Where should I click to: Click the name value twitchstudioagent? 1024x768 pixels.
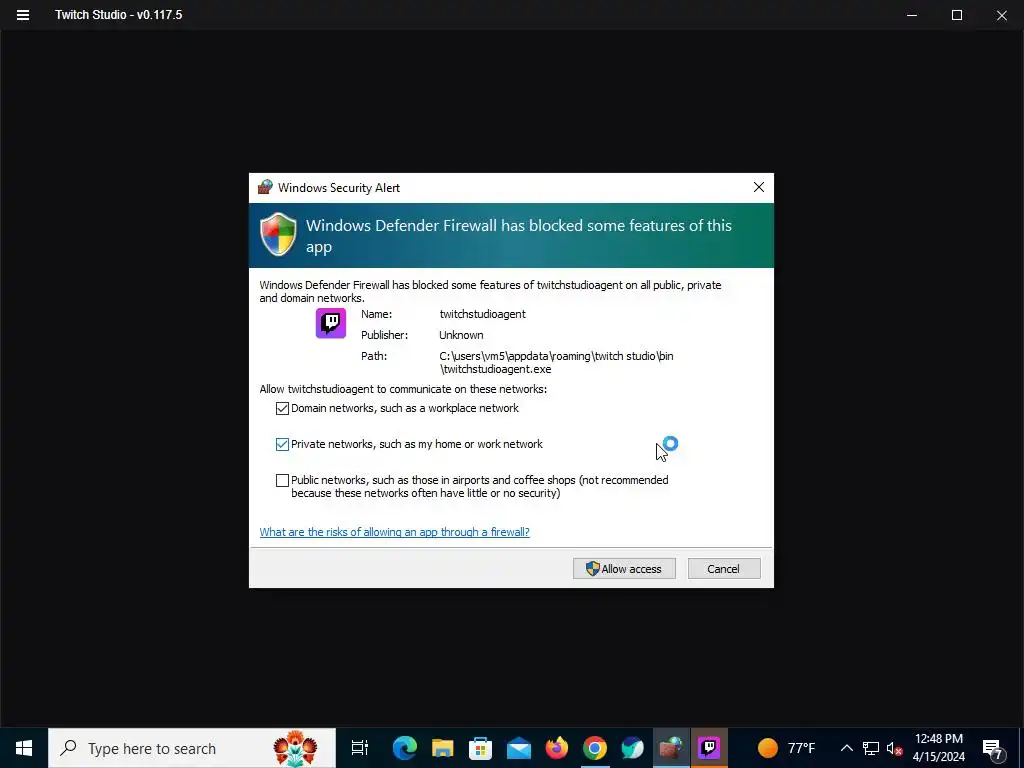click(x=483, y=314)
